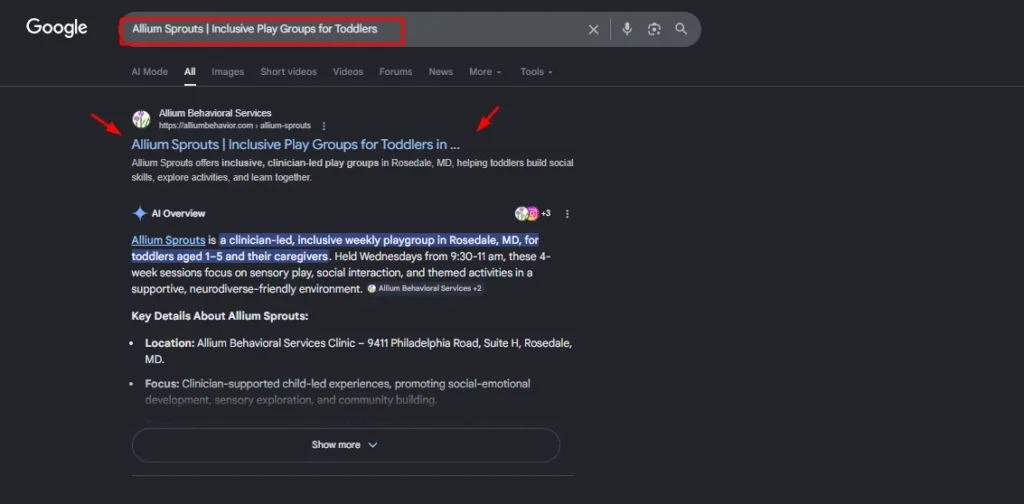The image size is (1024, 504).
Task: Click Allium Behavioral Services site favicon
Action: pyautogui.click(x=141, y=119)
